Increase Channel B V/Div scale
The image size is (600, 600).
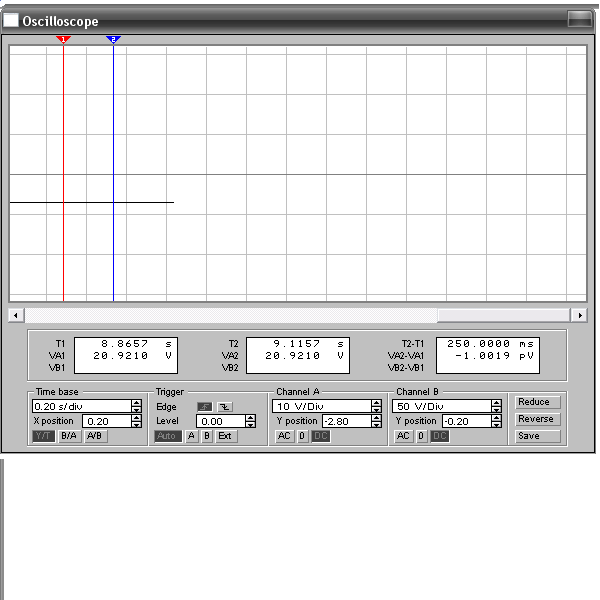pyautogui.click(x=497, y=403)
